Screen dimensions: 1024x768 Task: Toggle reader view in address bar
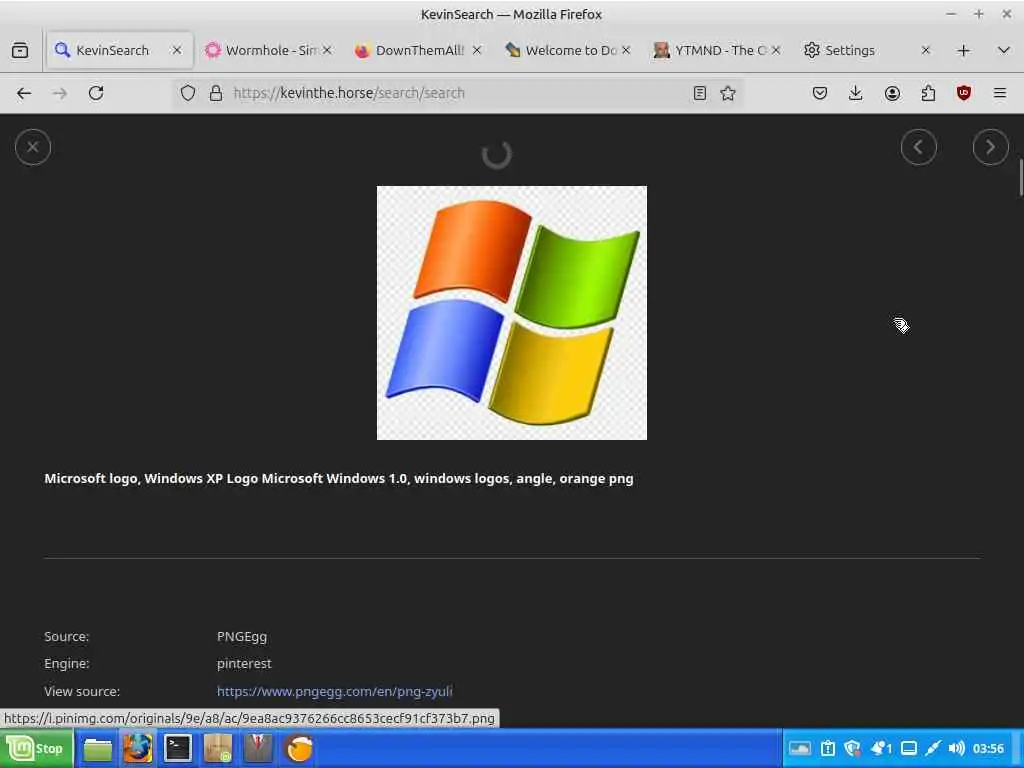(x=699, y=93)
